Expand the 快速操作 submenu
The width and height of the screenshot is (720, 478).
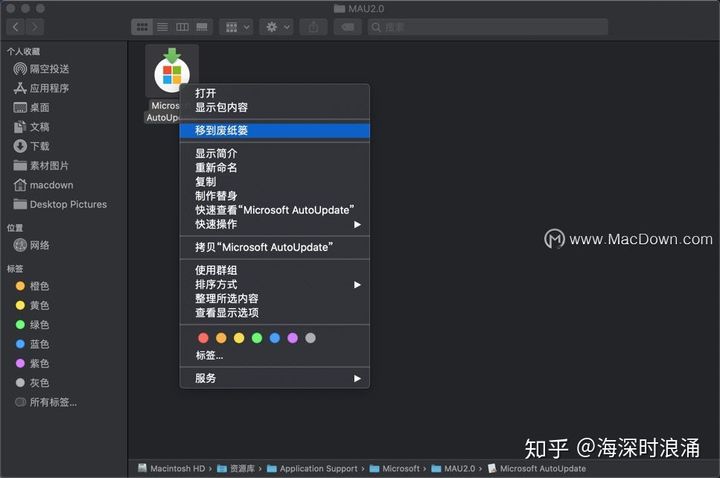275,225
